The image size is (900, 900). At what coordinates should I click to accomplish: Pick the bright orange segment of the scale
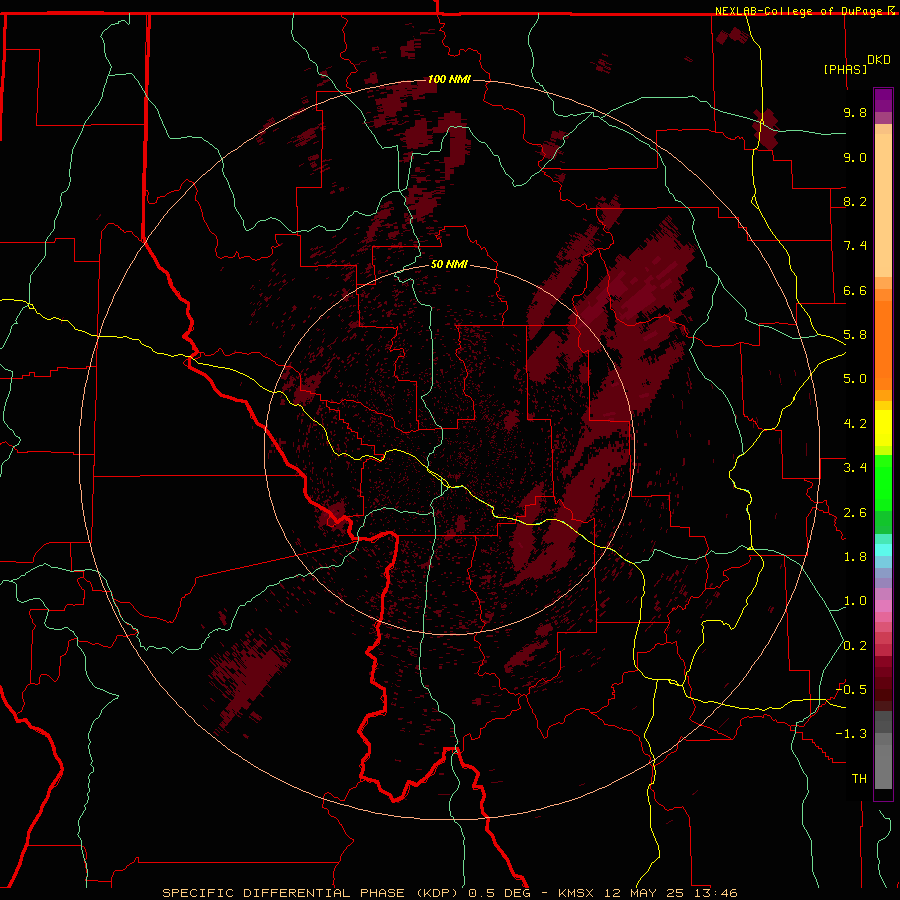[883, 344]
